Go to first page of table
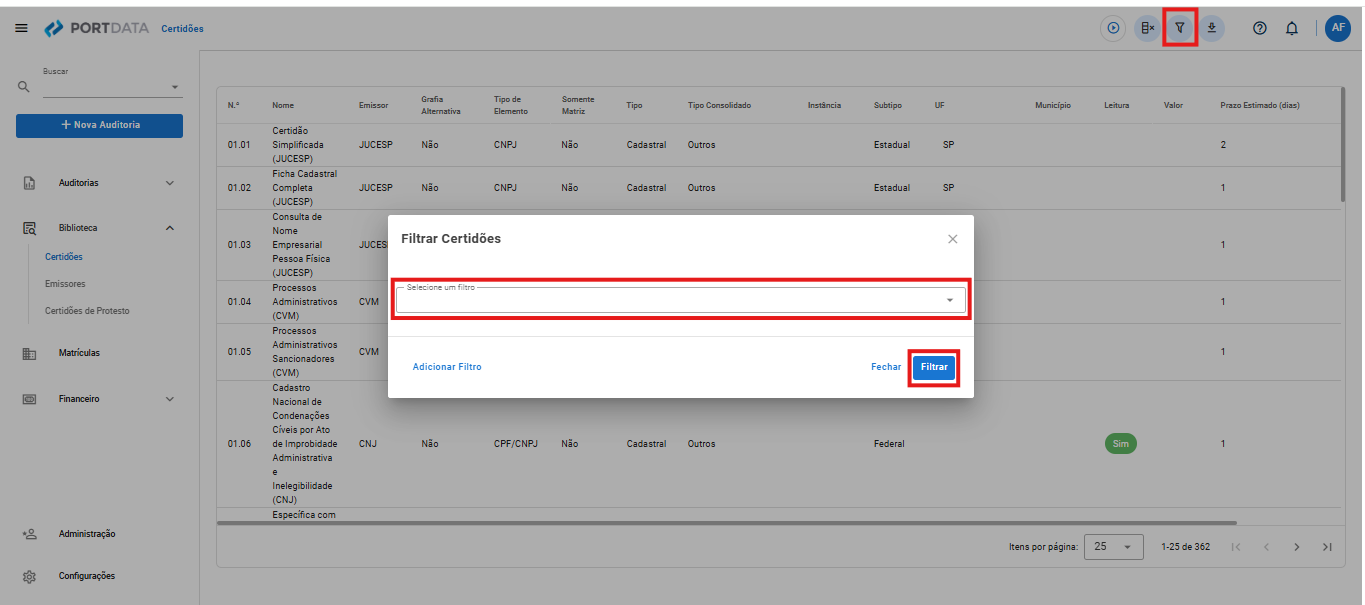This screenshot has width=1365, height=605. pos(1236,547)
